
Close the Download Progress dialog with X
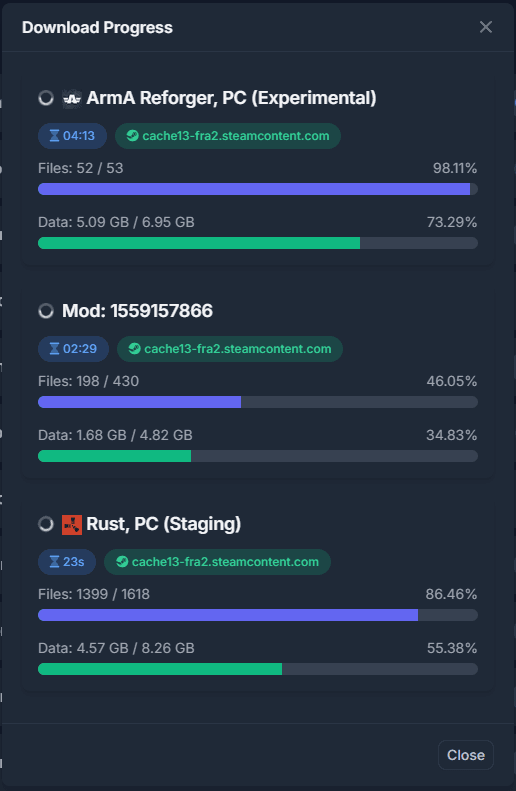486,27
